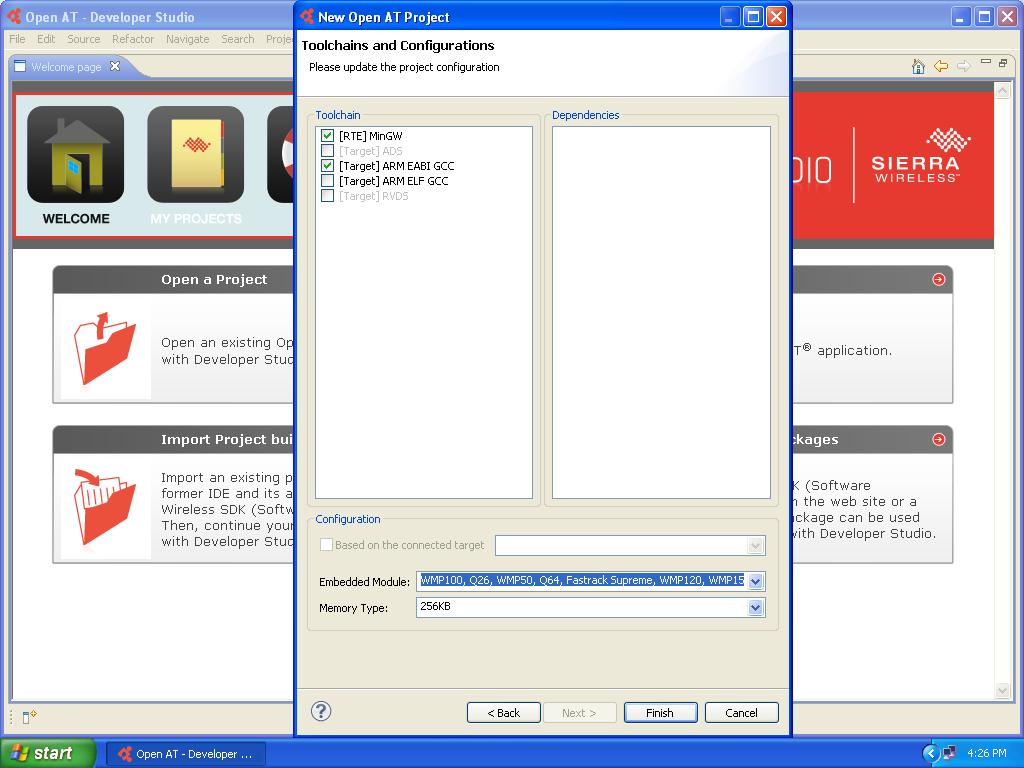The image size is (1024, 768).
Task: Click the Import Project folder icon
Action: click(104, 506)
